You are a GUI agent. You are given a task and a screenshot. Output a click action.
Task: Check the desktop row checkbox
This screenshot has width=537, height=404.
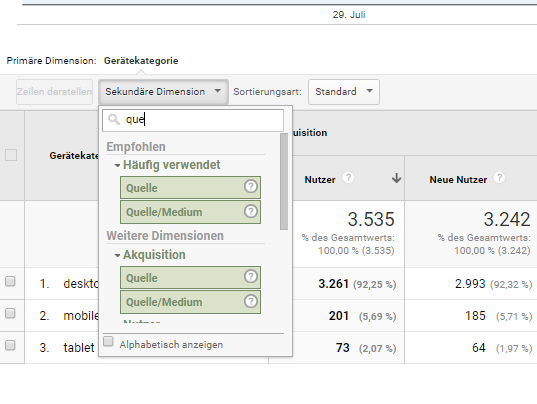click(x=10, y=281)
